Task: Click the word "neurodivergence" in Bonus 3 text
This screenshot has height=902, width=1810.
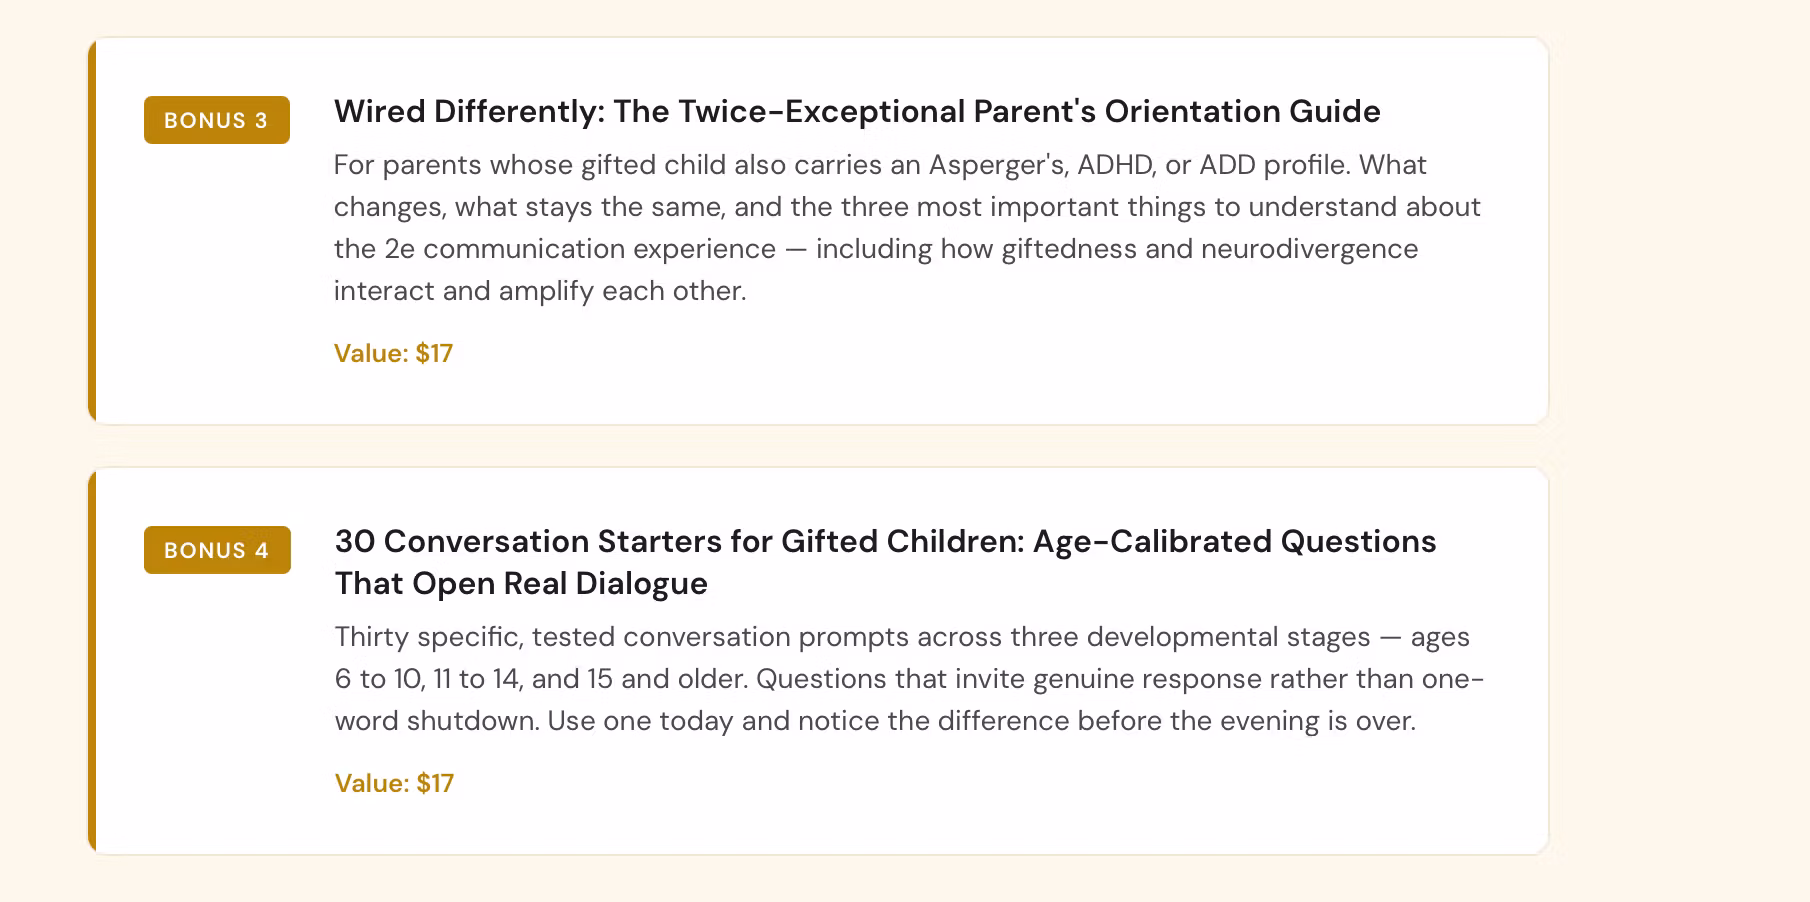Action: pos(1309,248)
